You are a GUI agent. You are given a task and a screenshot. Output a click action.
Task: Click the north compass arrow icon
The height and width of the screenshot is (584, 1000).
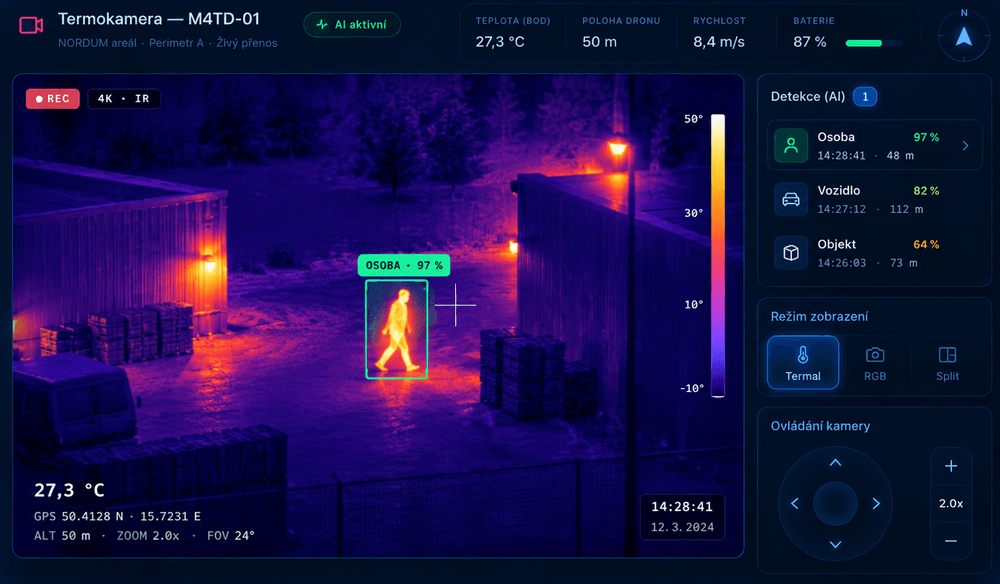(964, 37)
